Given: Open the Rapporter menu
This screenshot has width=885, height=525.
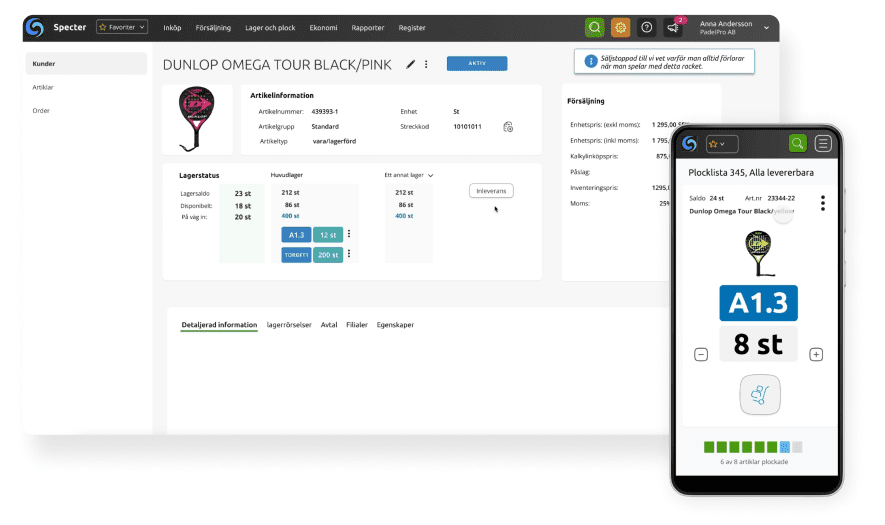Looking at the screenshot, I should (367, 28).
